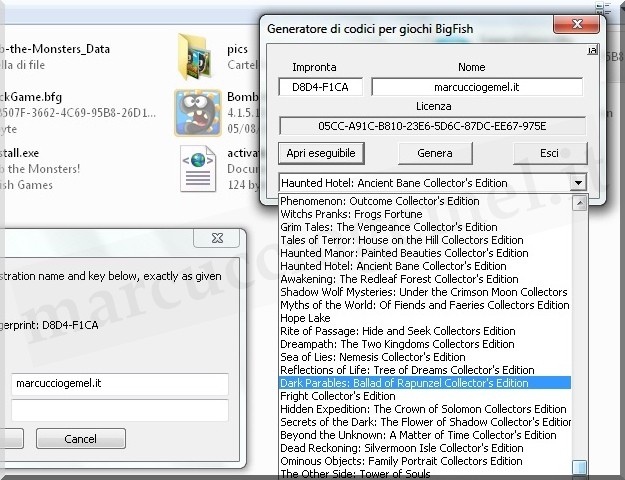The height and width of the screenshot is (480, 625).
Task: Click the Nome field in generator
Action: pyautogui.click(x=477, y=87)
